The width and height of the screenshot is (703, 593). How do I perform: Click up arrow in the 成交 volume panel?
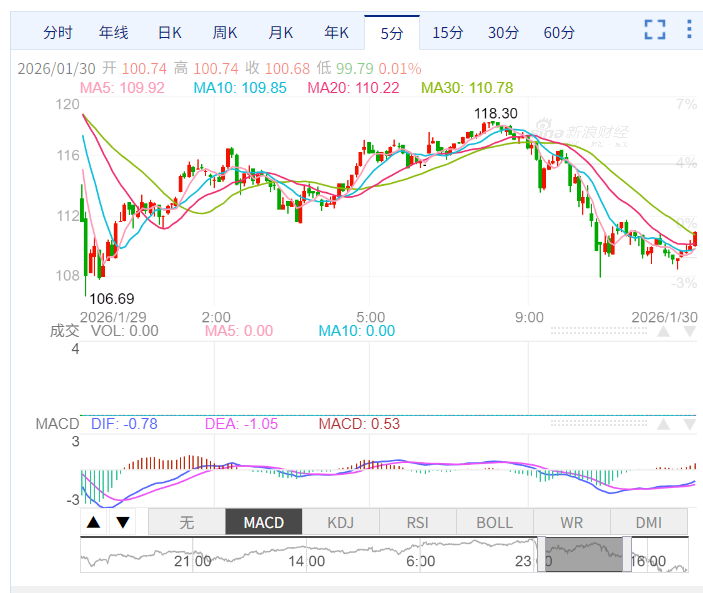[x=663, y=331]
